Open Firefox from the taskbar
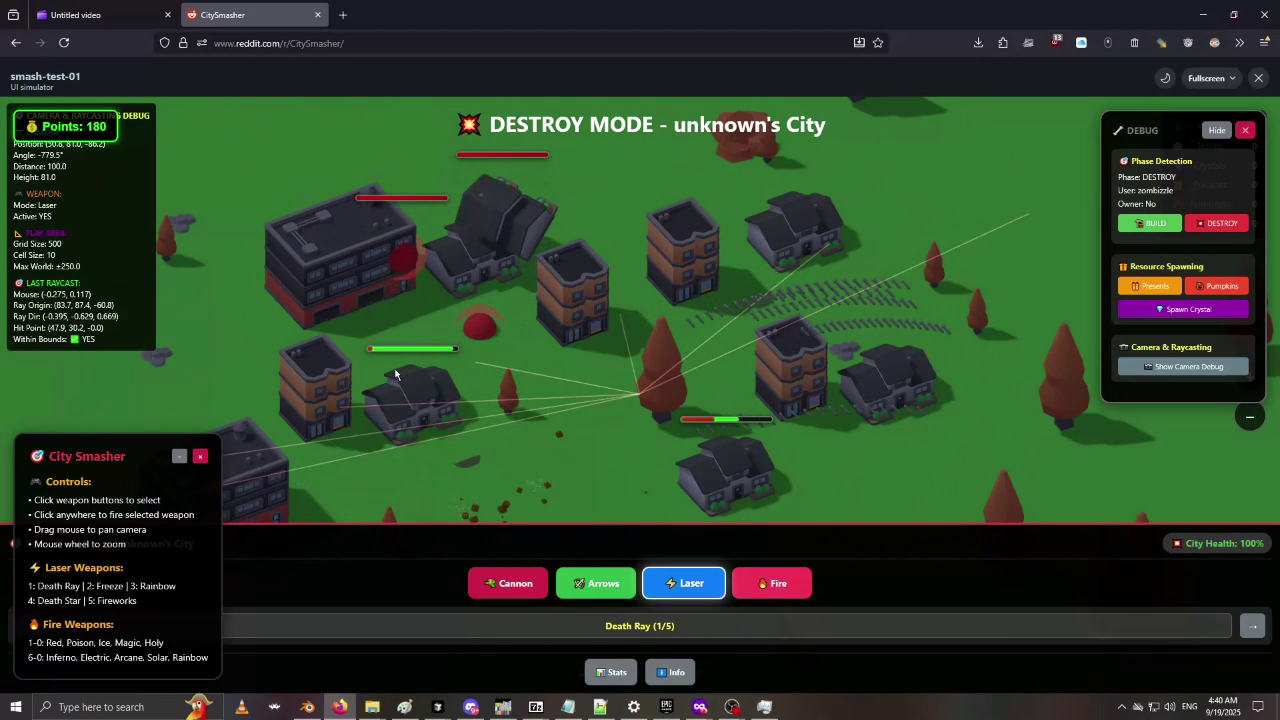Image resolution: width=1280 pixels, height=720 pixels. [340, 707]
